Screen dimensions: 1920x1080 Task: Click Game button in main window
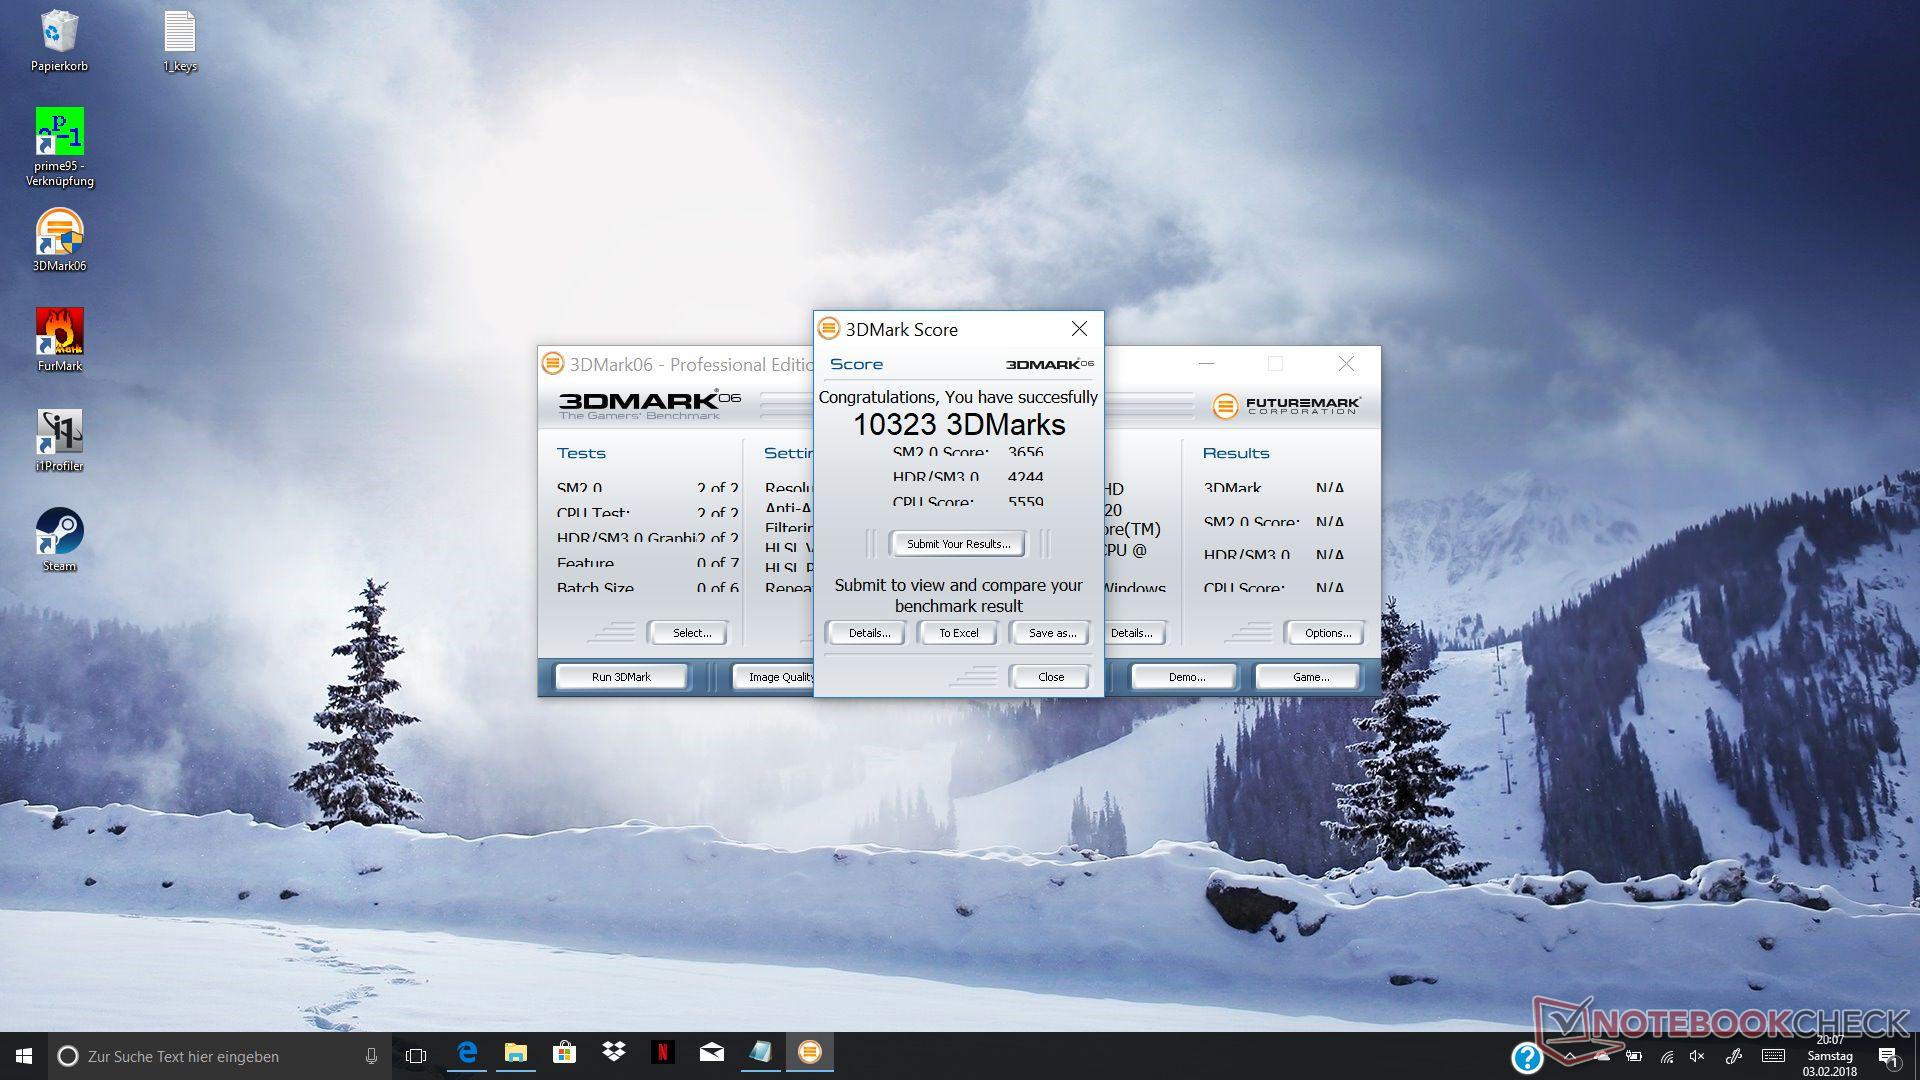tap(1310, 677)
